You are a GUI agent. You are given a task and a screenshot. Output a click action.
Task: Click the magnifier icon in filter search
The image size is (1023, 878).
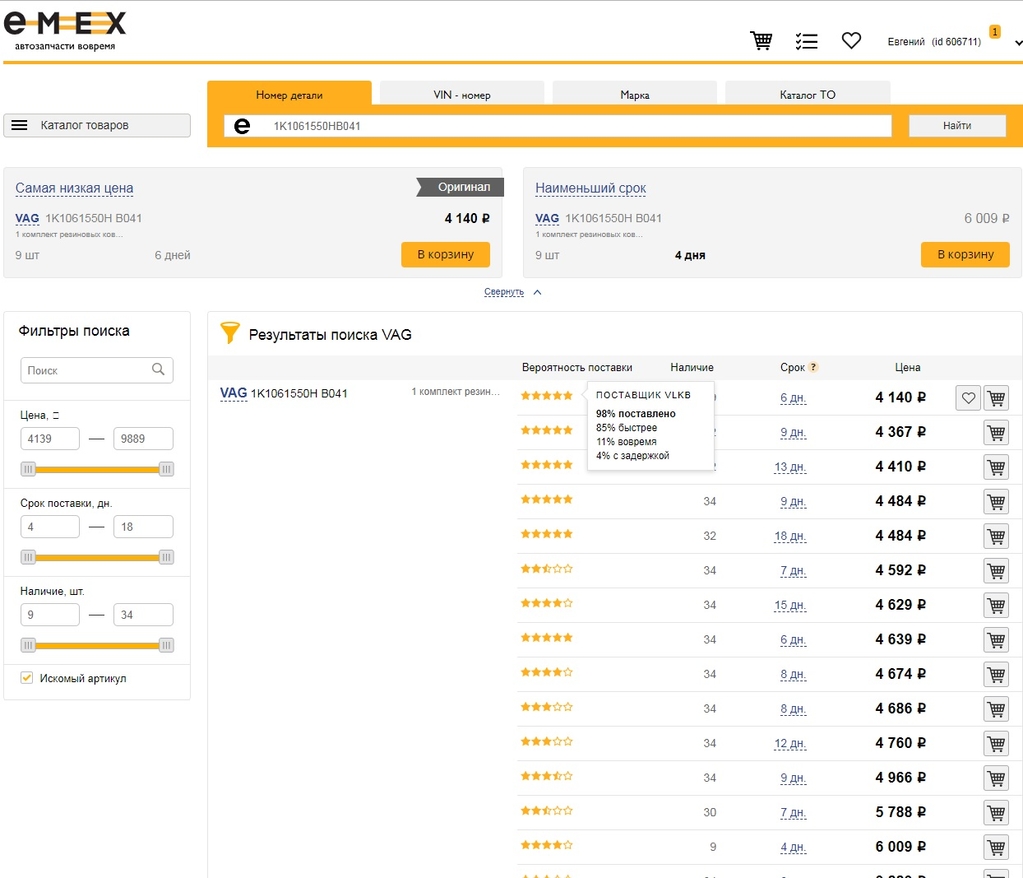tap(158, 369)
